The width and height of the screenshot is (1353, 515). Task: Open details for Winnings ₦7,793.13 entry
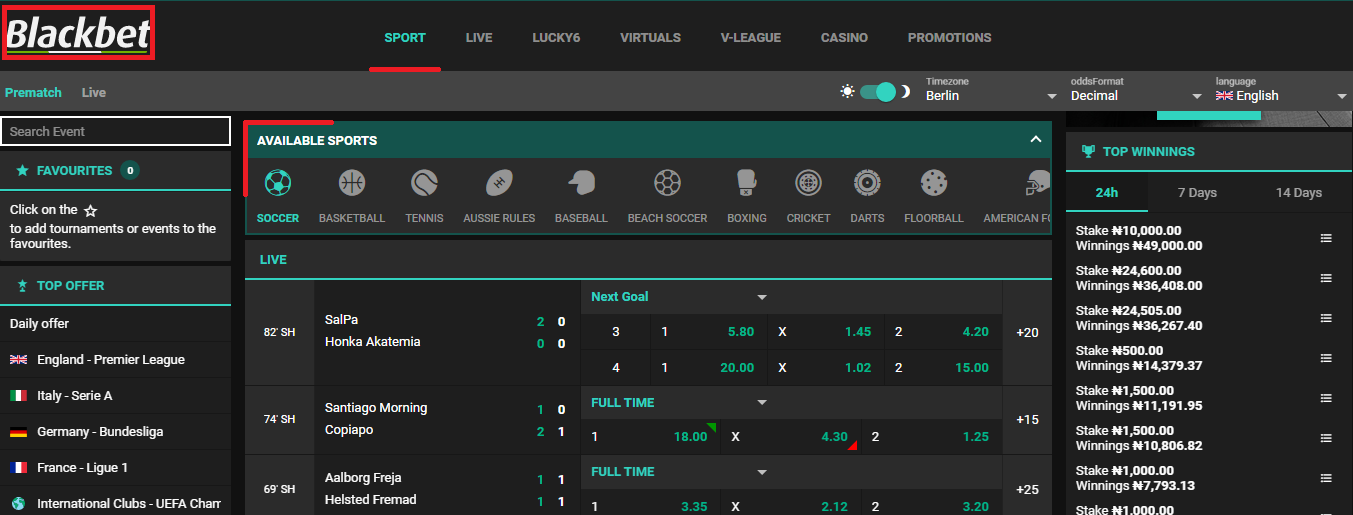[1326, 478]
